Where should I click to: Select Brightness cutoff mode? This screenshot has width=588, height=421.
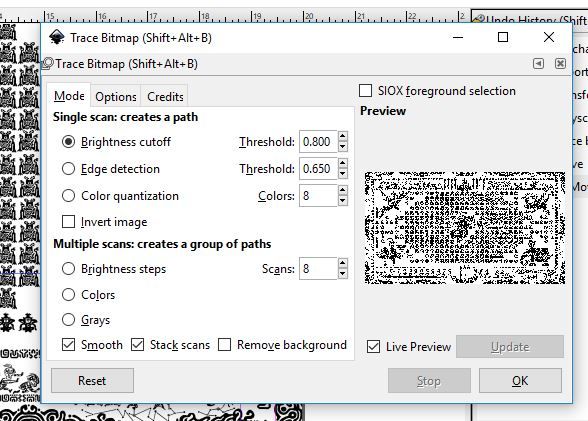(x=68, y=142)
